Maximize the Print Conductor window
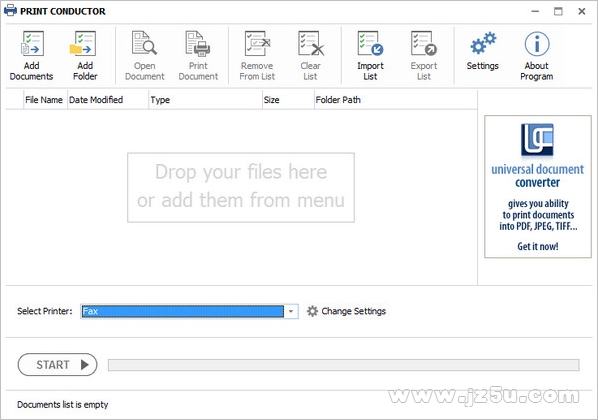 pyautogui.click(x=558, y=11)
